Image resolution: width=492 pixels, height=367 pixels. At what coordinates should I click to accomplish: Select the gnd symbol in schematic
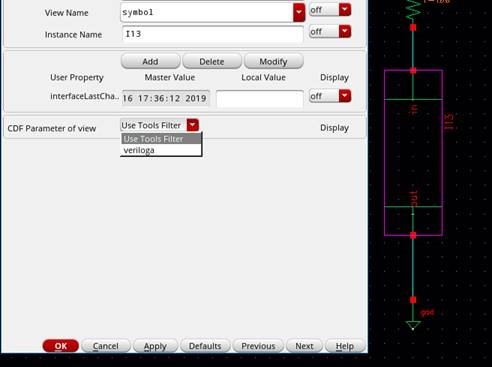tap(413, 324)
